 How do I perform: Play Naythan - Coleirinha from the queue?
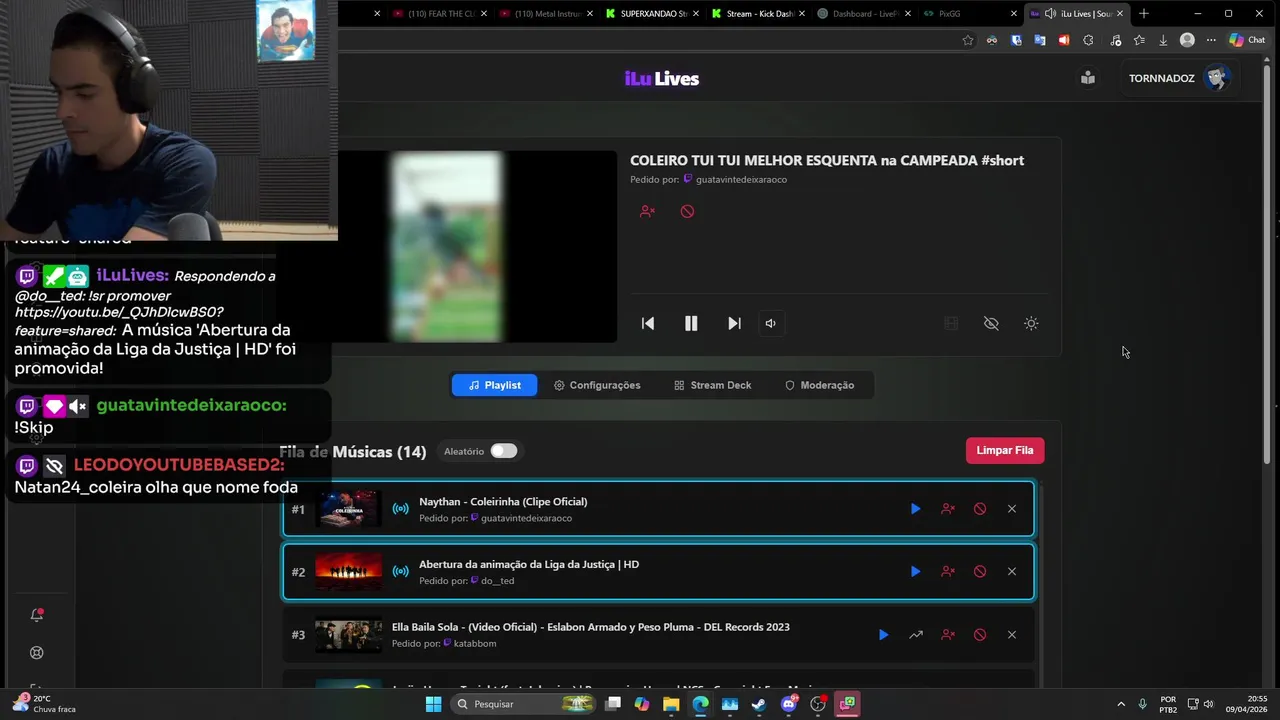(915, 509)
